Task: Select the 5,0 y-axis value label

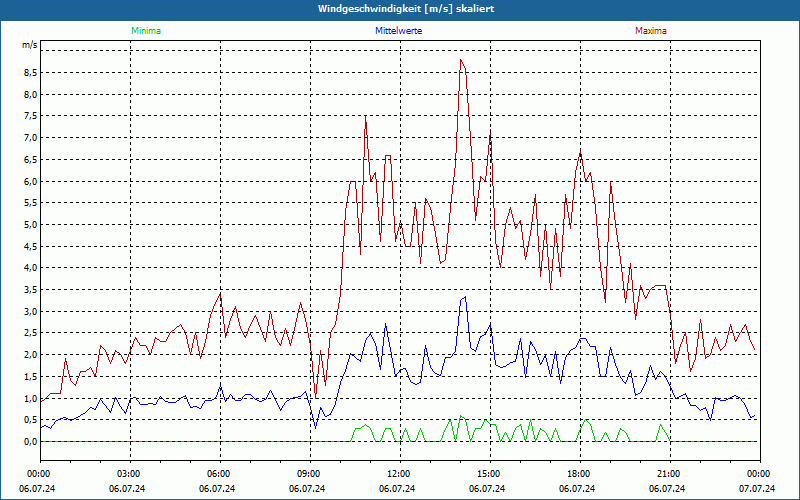Action: coord(29,225)
